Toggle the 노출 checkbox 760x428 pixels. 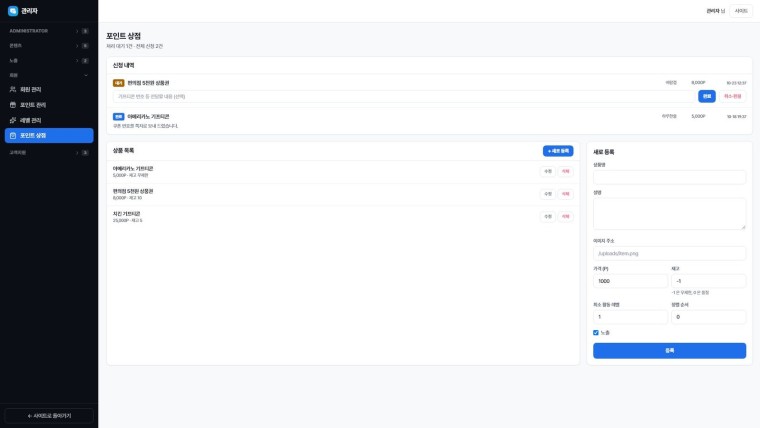(596, 333)
